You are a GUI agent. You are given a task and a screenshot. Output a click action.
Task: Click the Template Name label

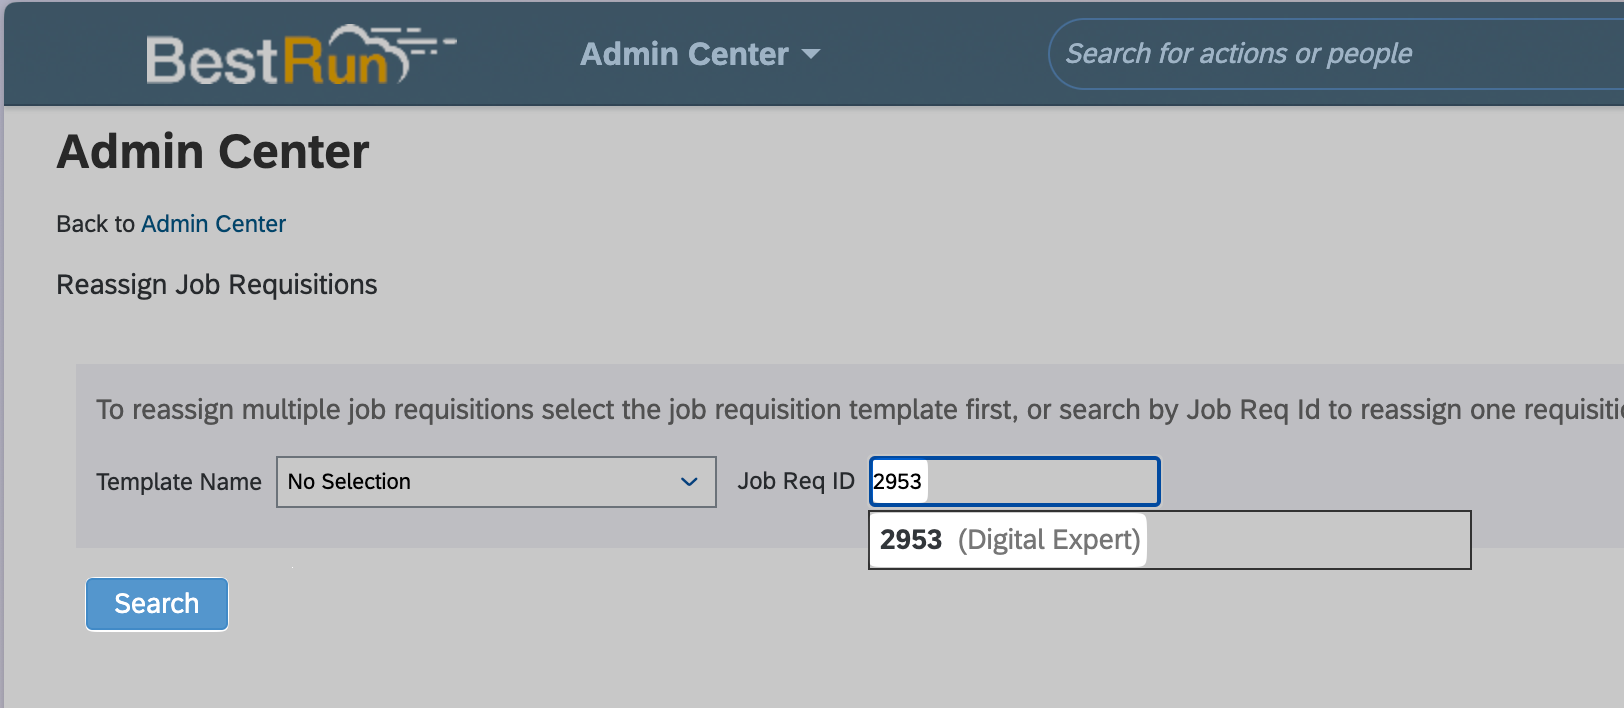coord(178,482)
